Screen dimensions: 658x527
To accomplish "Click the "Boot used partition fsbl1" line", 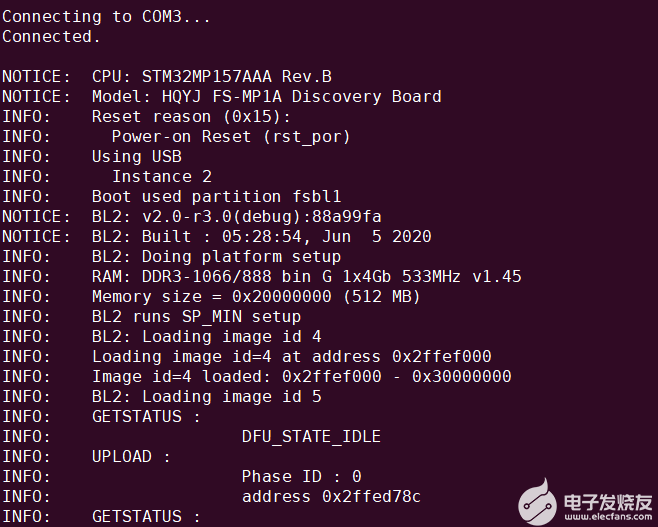I will point(216,196).
